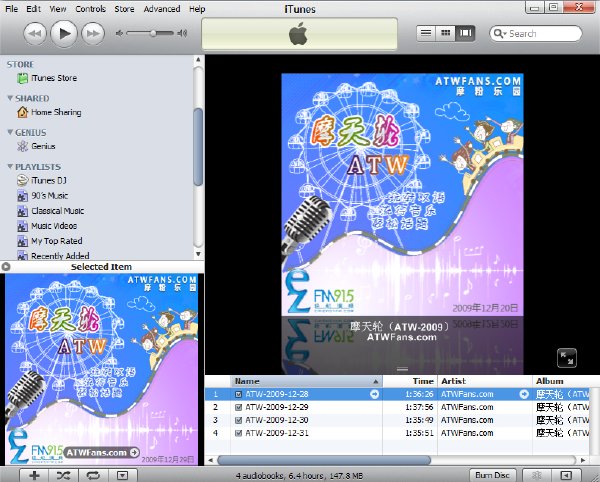Toggle artwork viewer button
This screenshot has width=600, height=482.
point(122,475)
